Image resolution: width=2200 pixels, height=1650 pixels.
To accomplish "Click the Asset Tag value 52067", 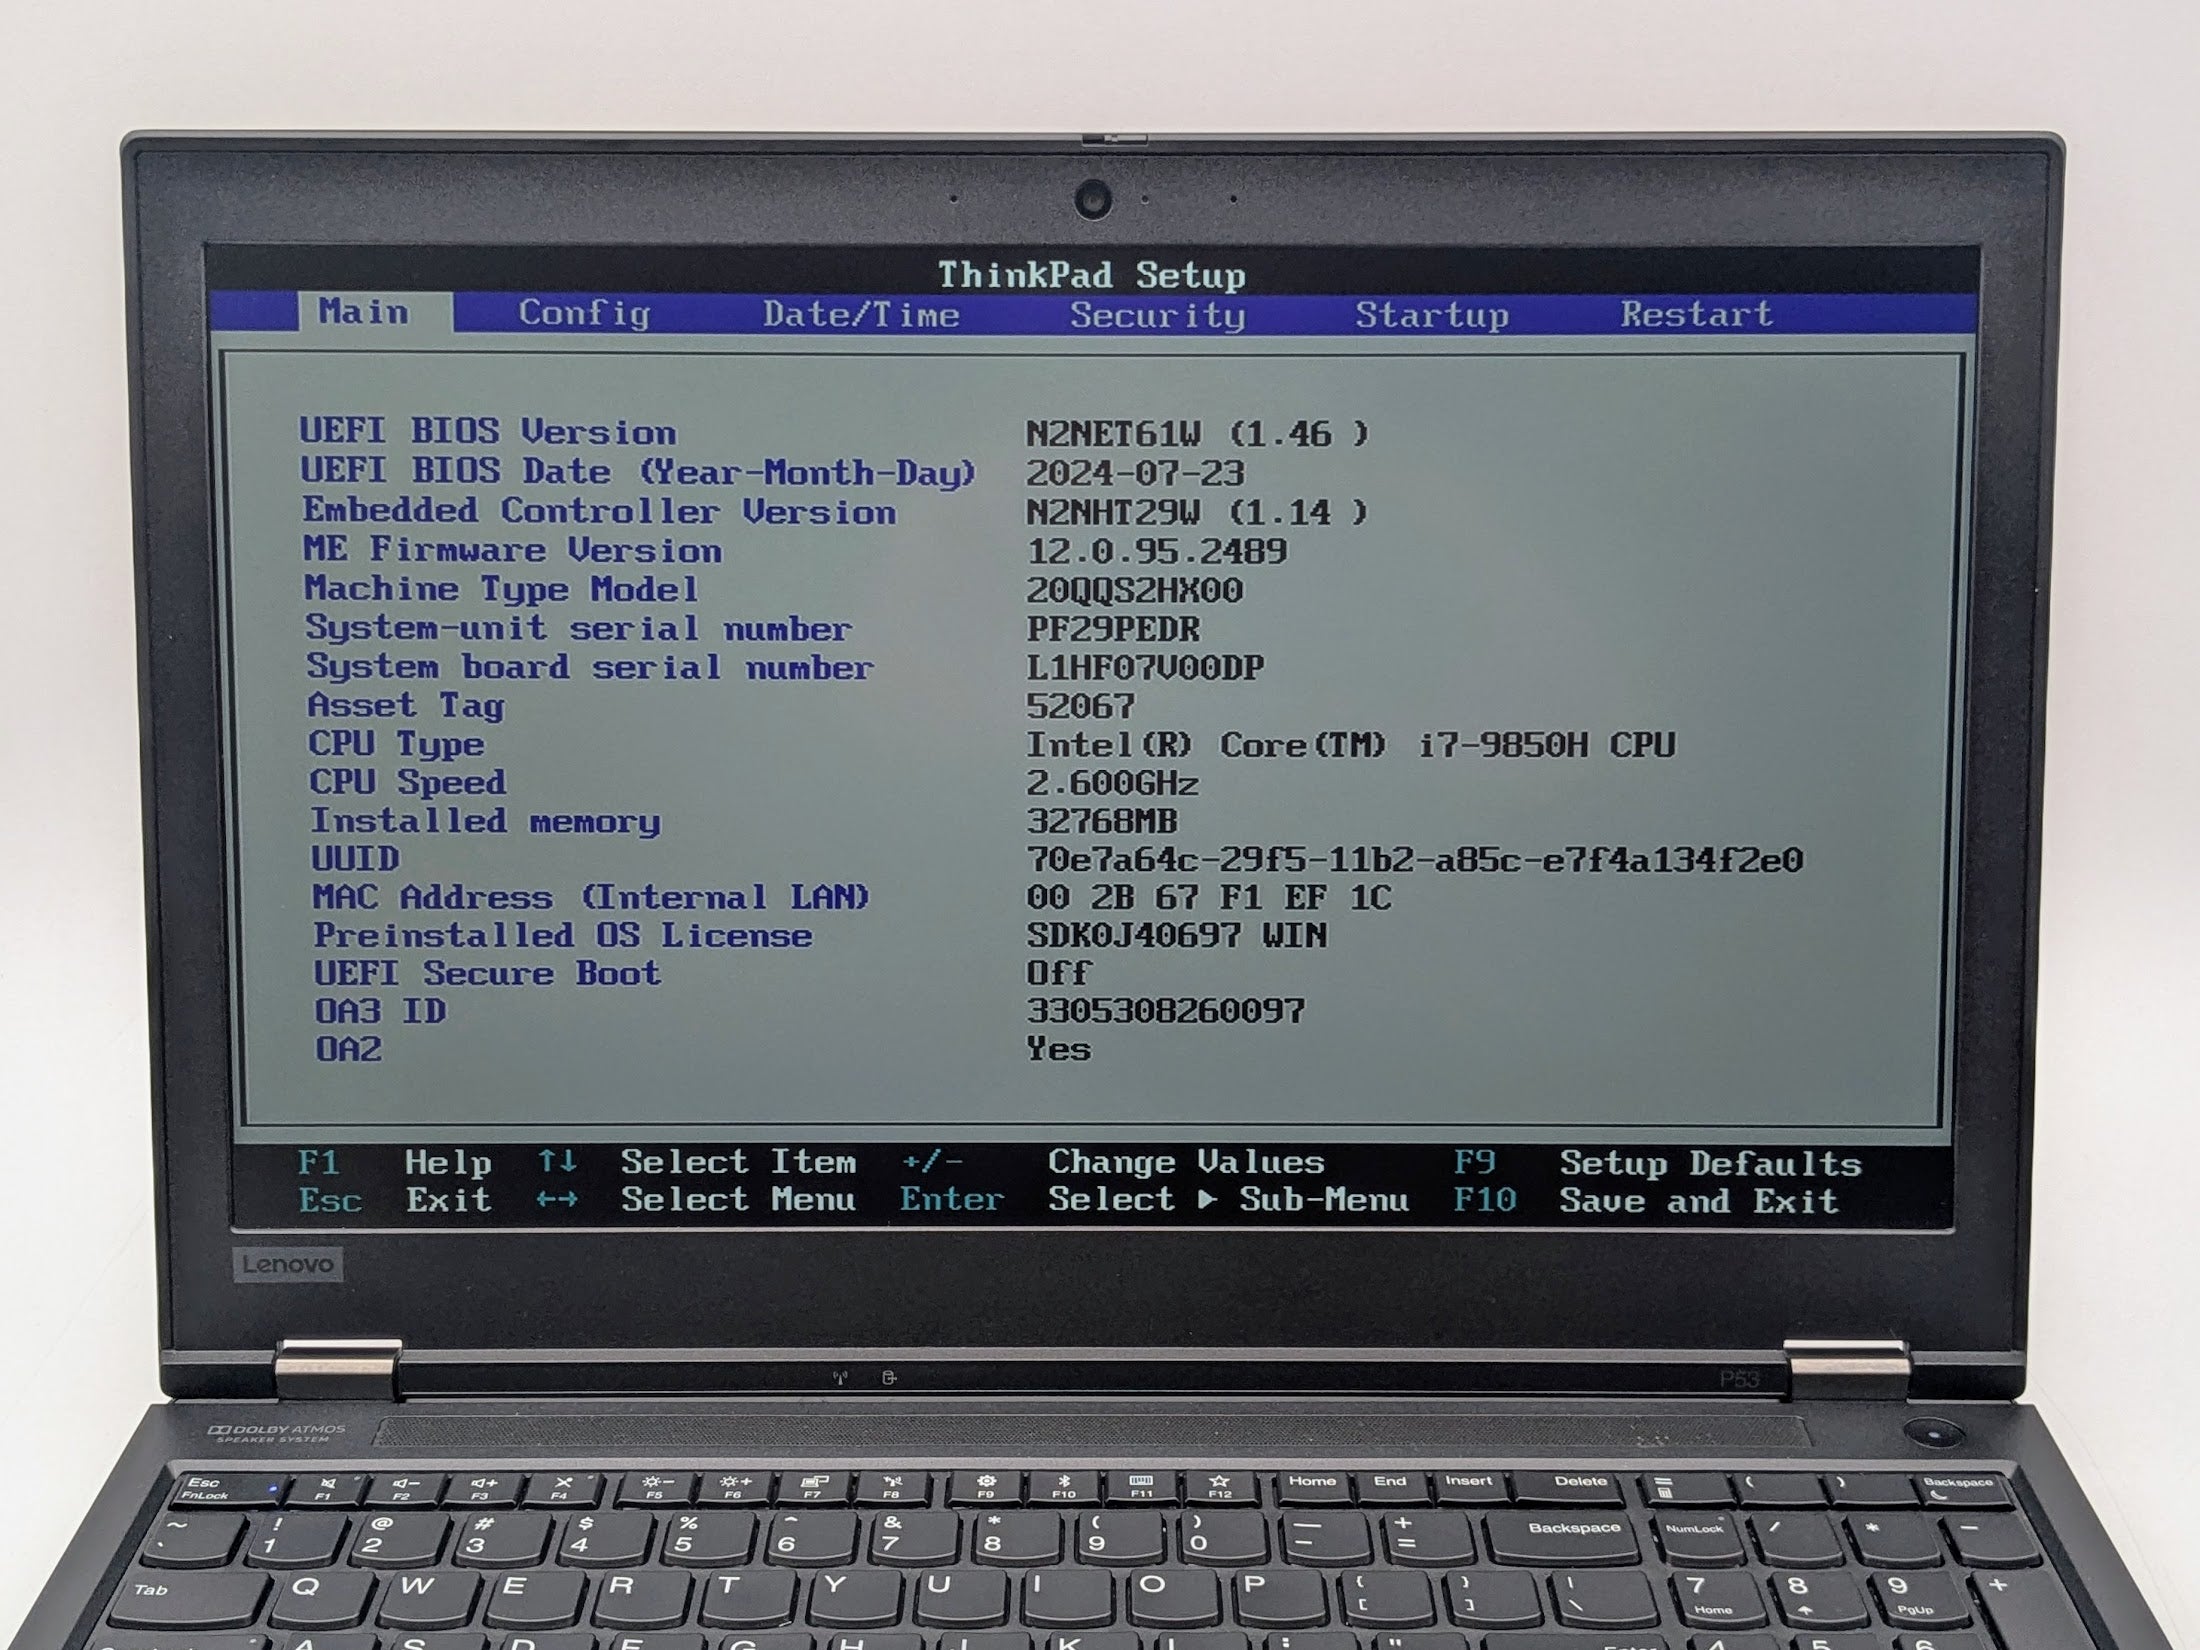I will coord(1080,707).
